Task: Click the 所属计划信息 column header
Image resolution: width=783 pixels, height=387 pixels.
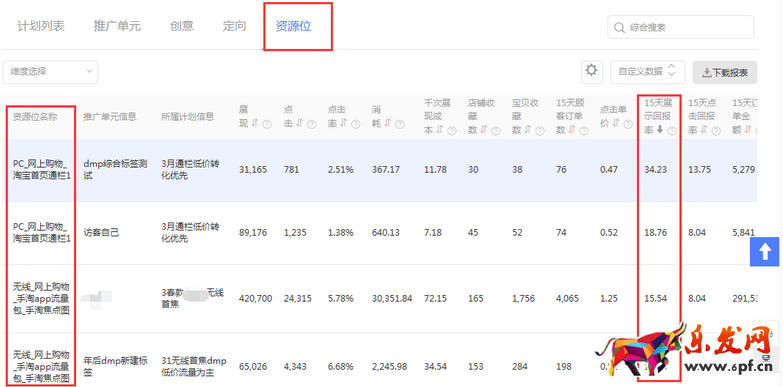Action: click(x=188, y=117)
